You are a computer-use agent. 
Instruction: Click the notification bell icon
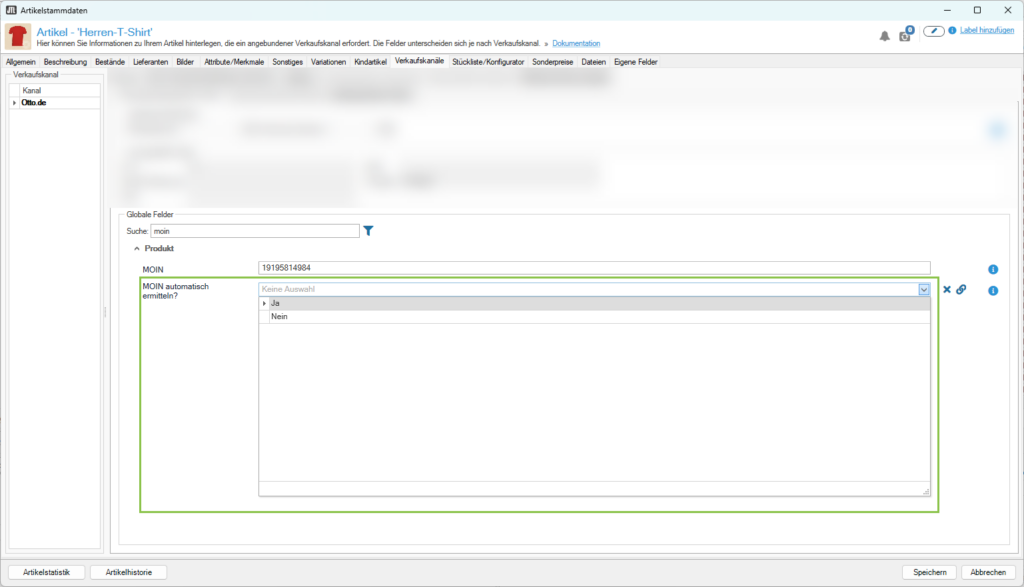pos(884,36)
